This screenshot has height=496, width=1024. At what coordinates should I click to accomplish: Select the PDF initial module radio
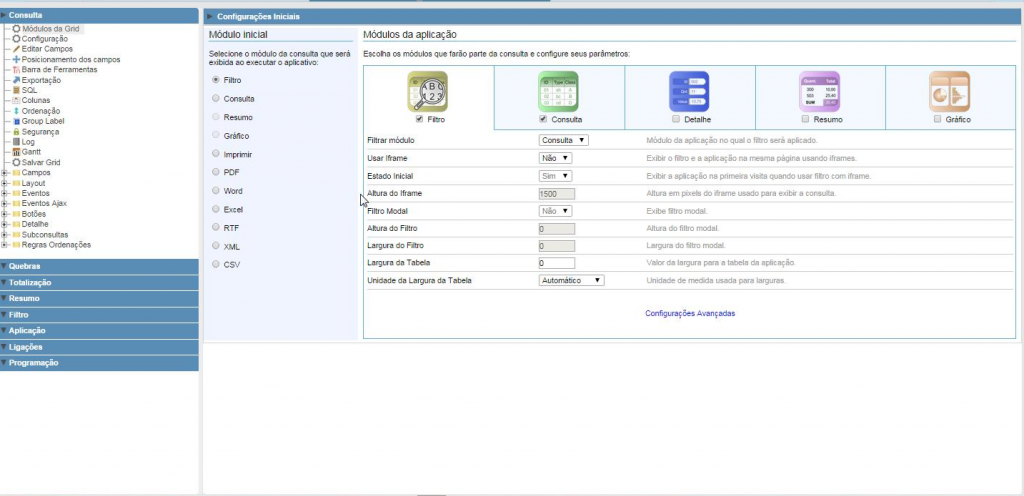(x=215, y=172)
